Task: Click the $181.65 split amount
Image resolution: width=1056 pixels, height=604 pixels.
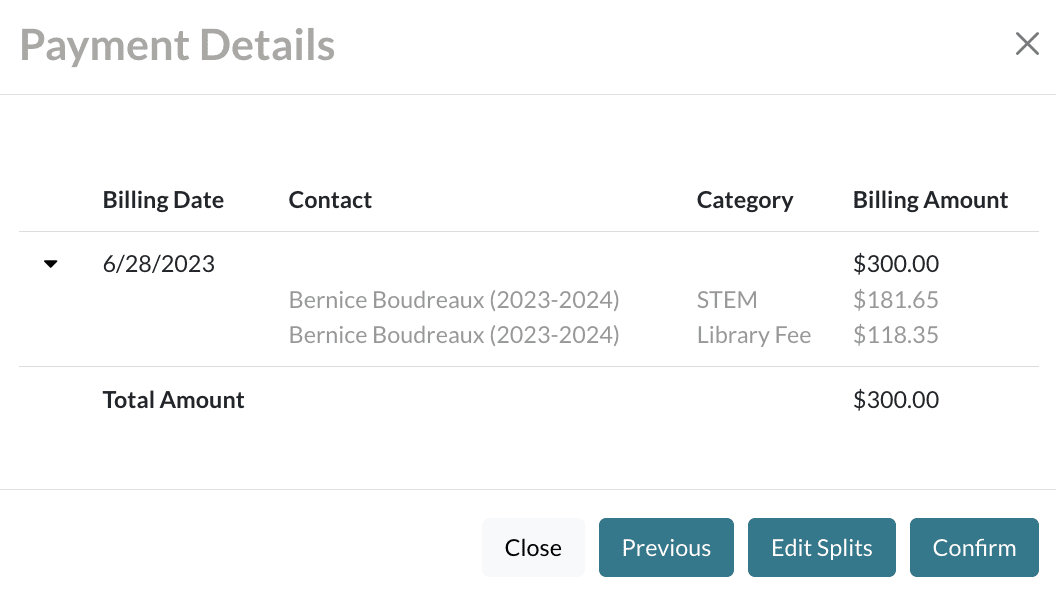Action: [895, 300]
